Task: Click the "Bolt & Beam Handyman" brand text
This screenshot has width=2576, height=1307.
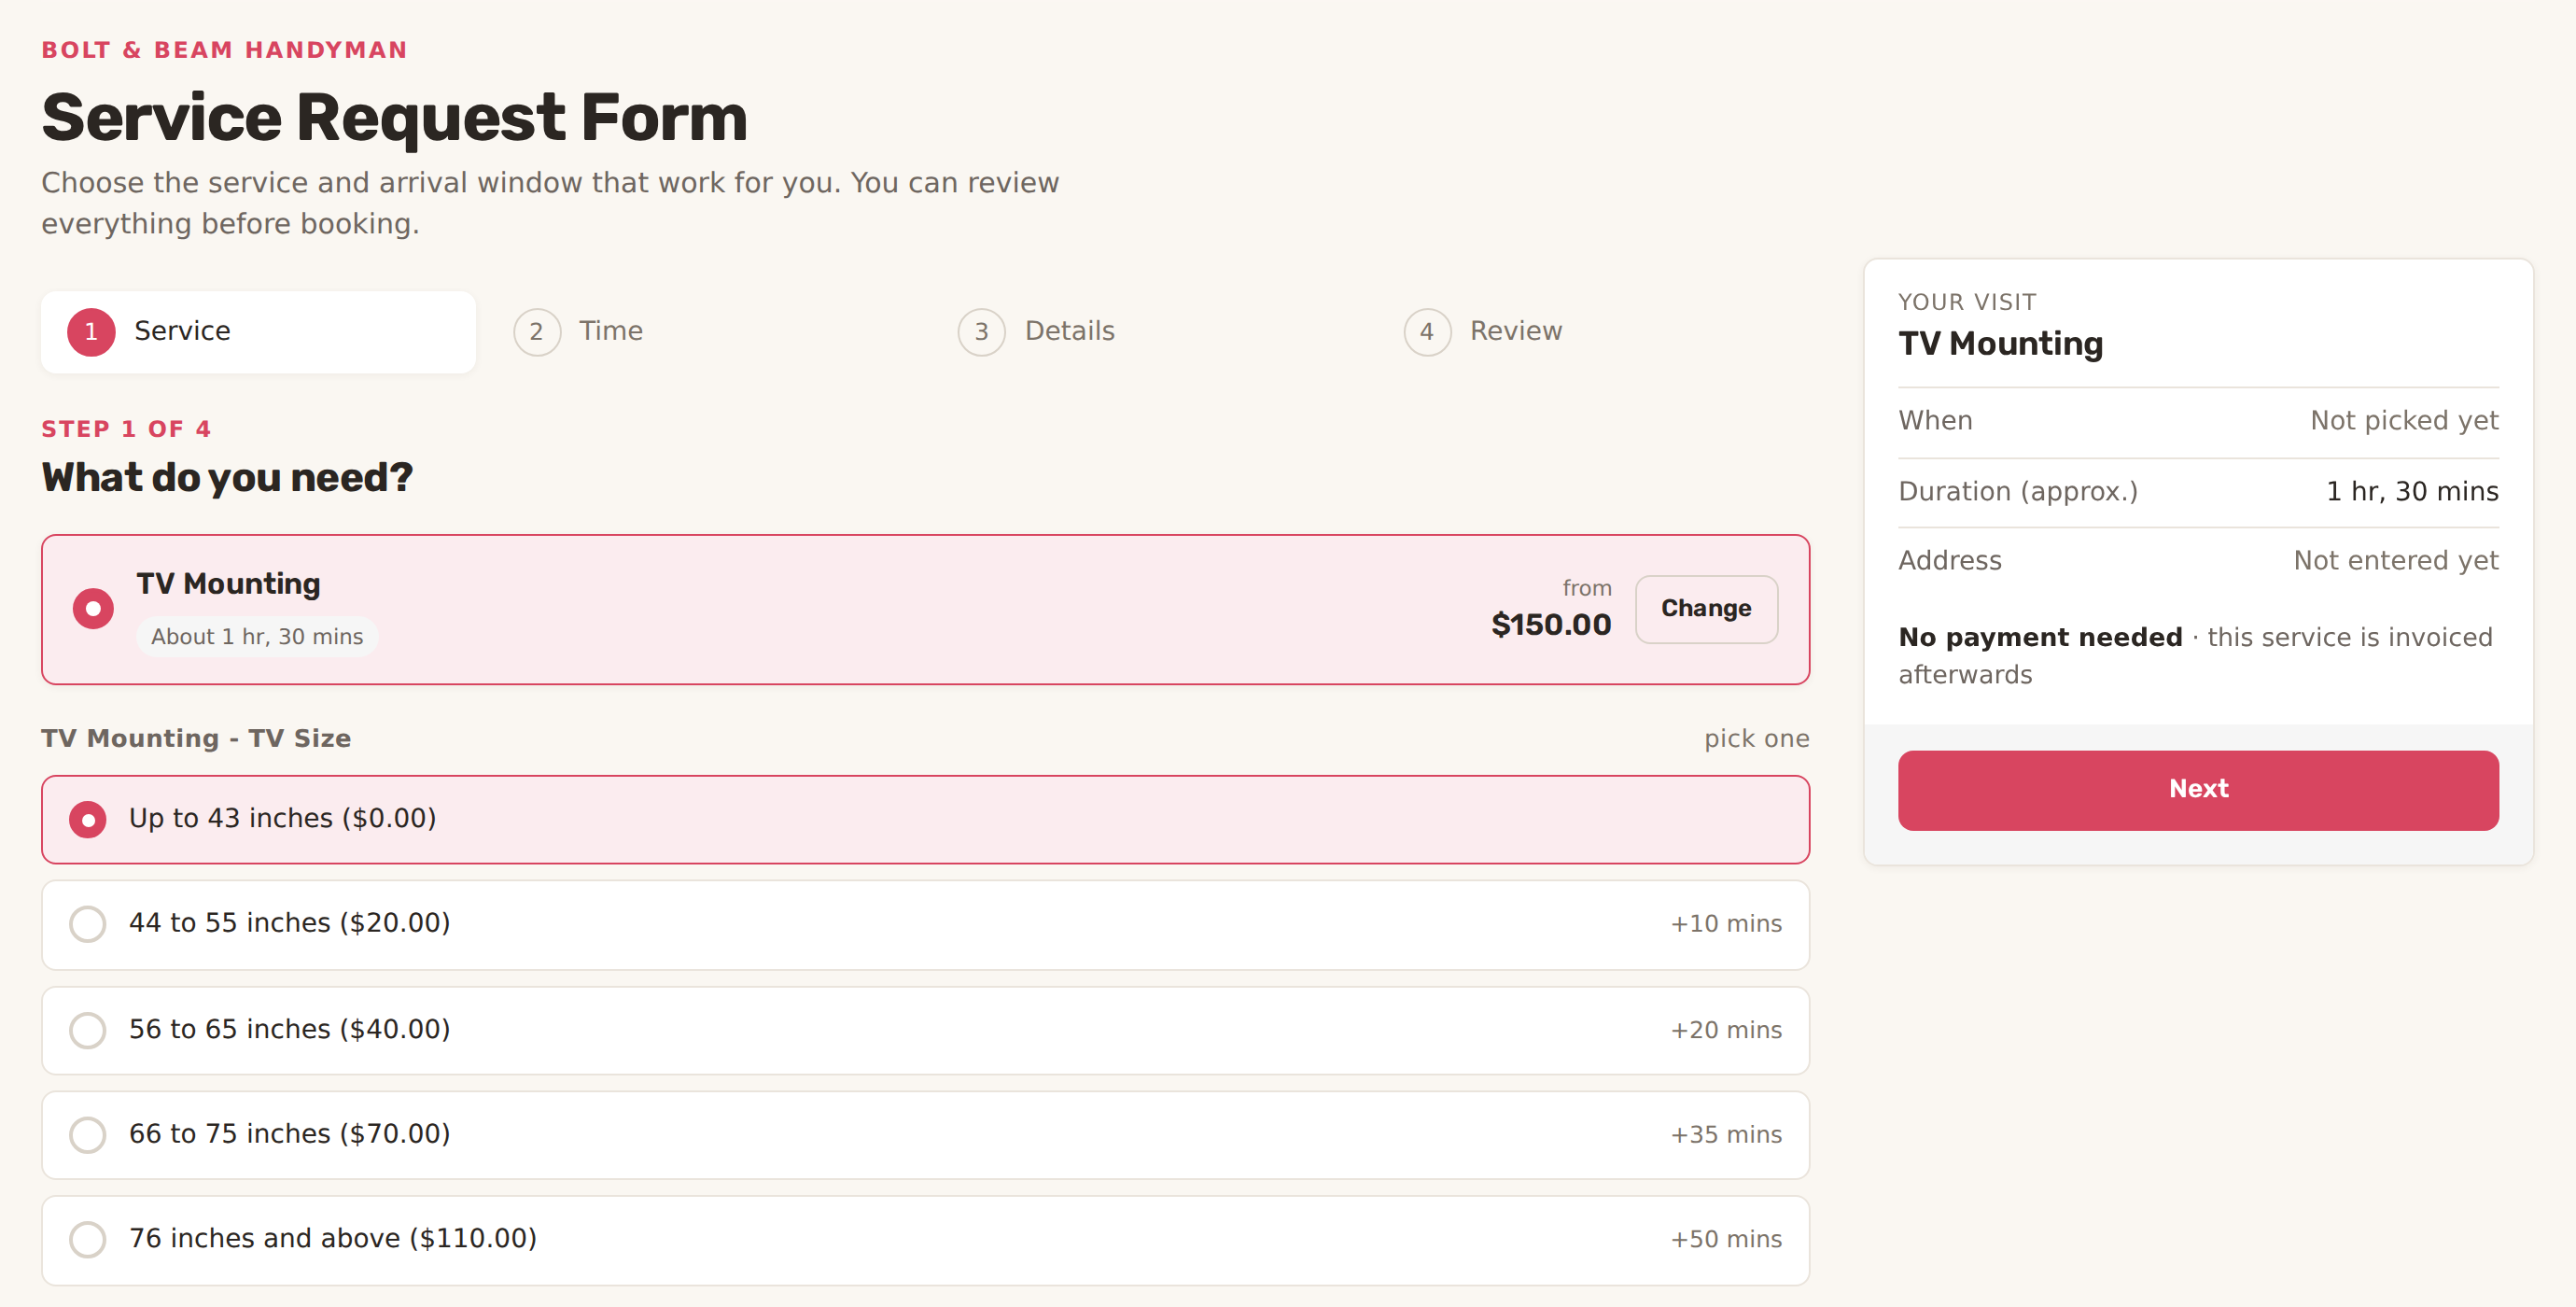Action: pyautogui.click(x=225, y=50)
